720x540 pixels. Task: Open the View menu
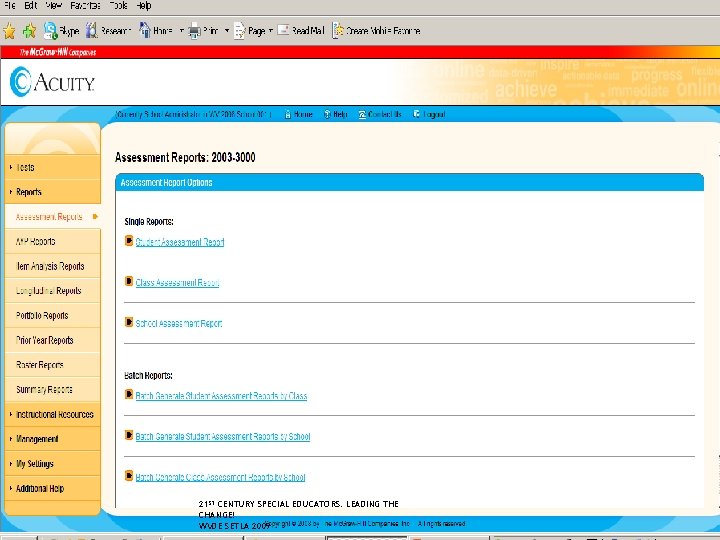[x=54, y=6]
